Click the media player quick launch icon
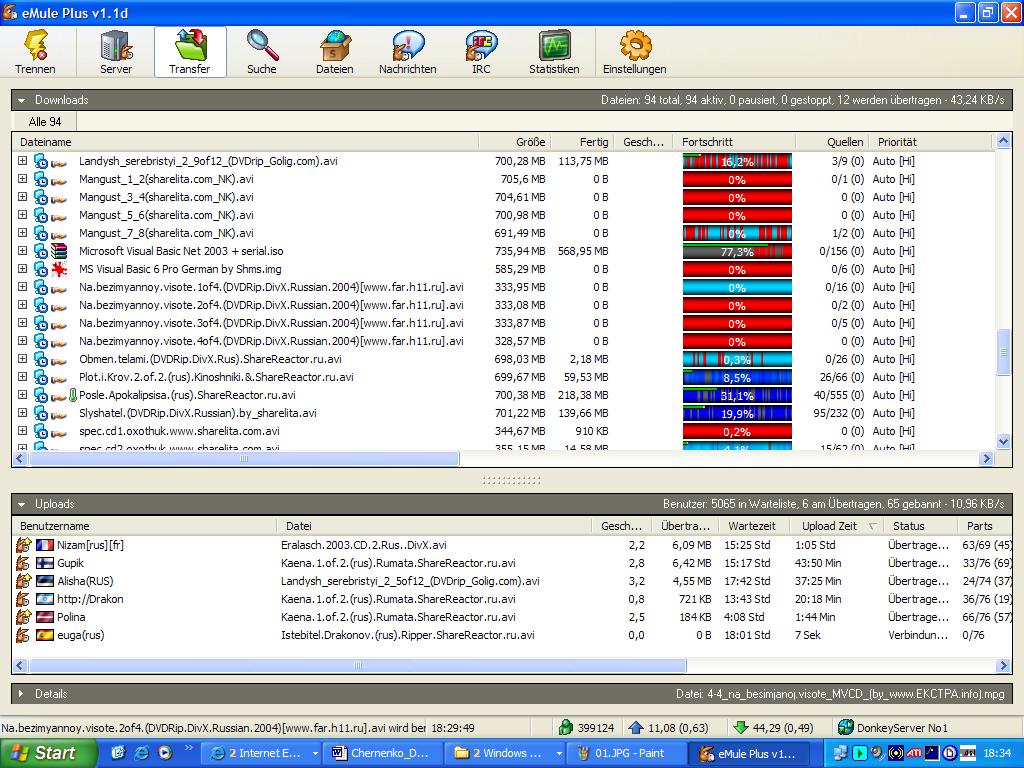This screenshot has width=1024, height=768. (x=165, y=753)
